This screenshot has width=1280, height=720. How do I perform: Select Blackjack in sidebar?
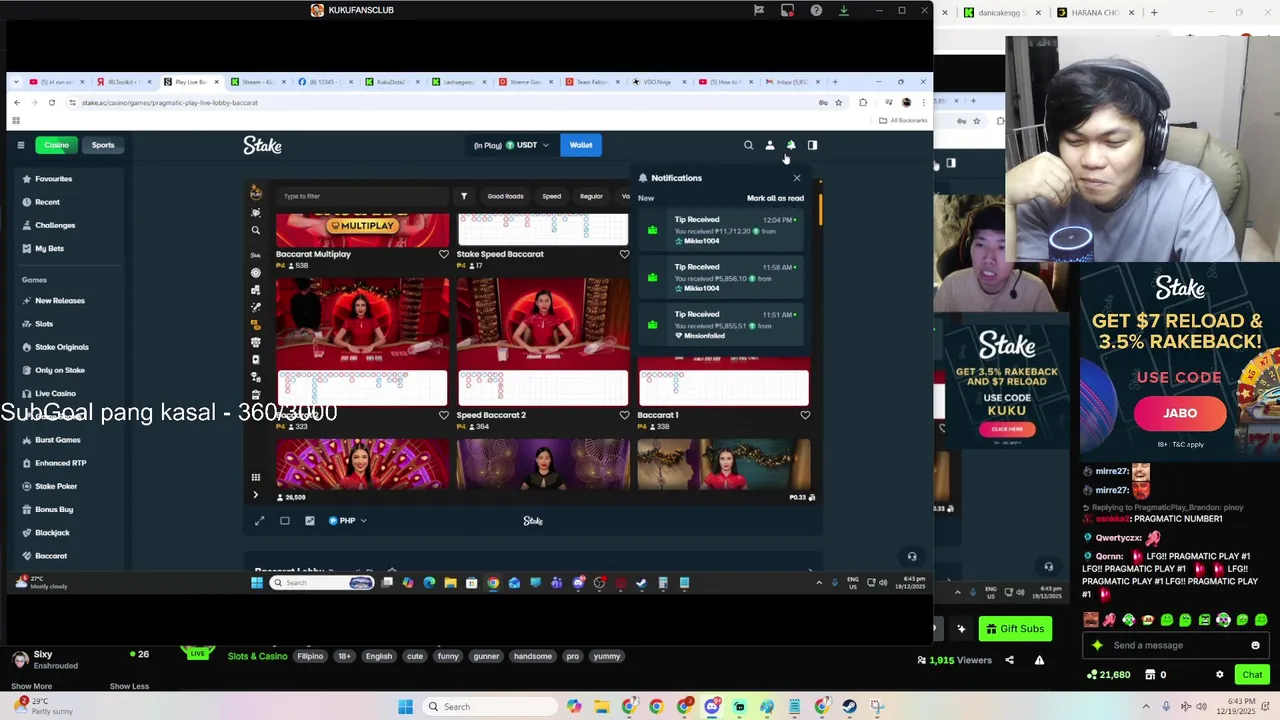(52, 533)
